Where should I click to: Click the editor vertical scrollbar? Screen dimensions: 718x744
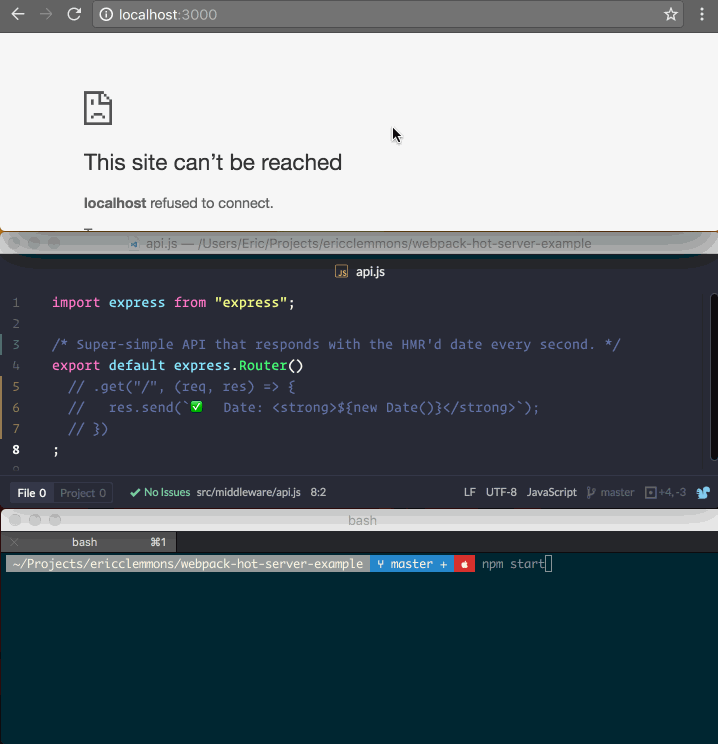[713, 377]
